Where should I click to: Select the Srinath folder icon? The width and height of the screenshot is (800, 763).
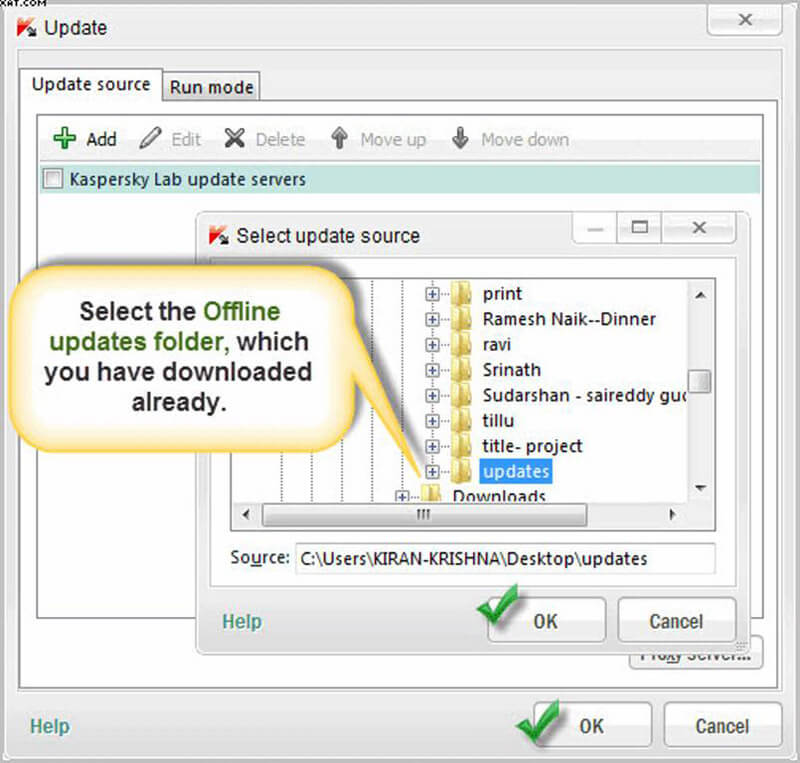point(462,370)
